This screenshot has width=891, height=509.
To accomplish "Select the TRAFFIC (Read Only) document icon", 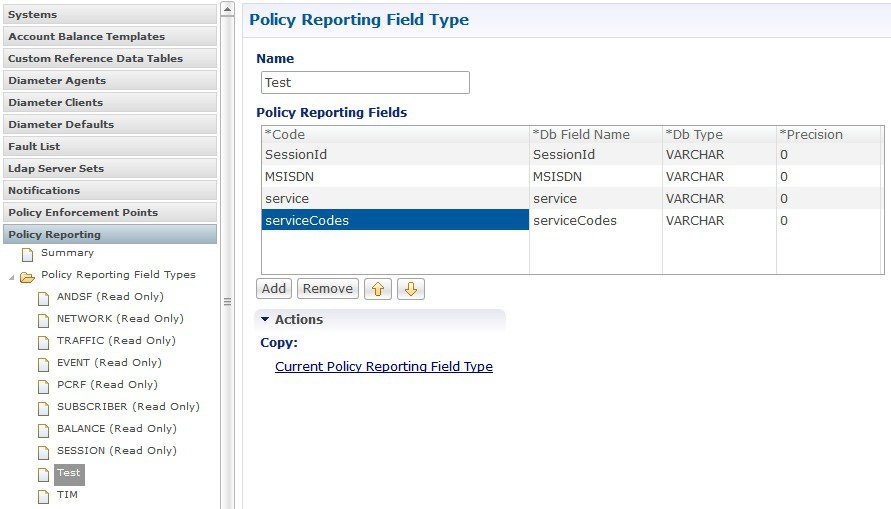I will coord(43,343).
